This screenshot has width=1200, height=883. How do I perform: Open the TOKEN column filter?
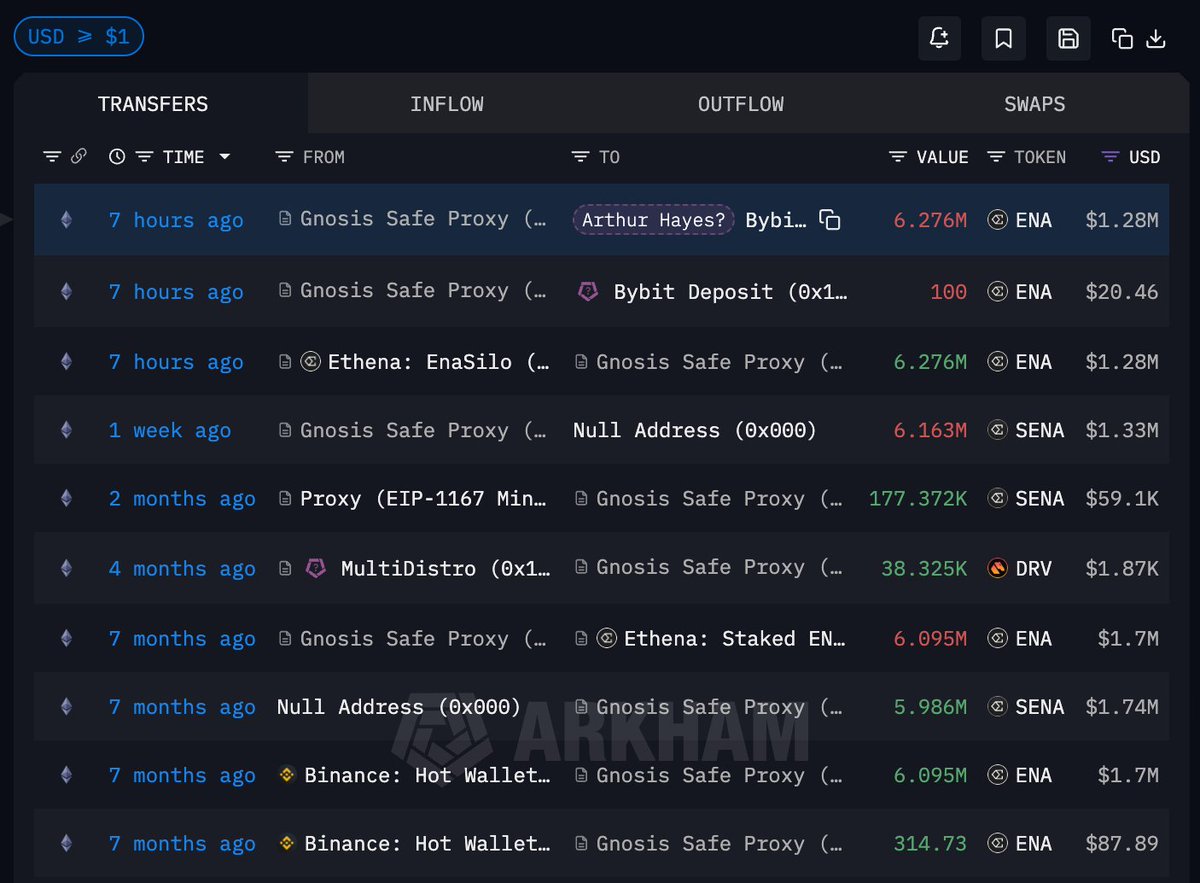996,157
